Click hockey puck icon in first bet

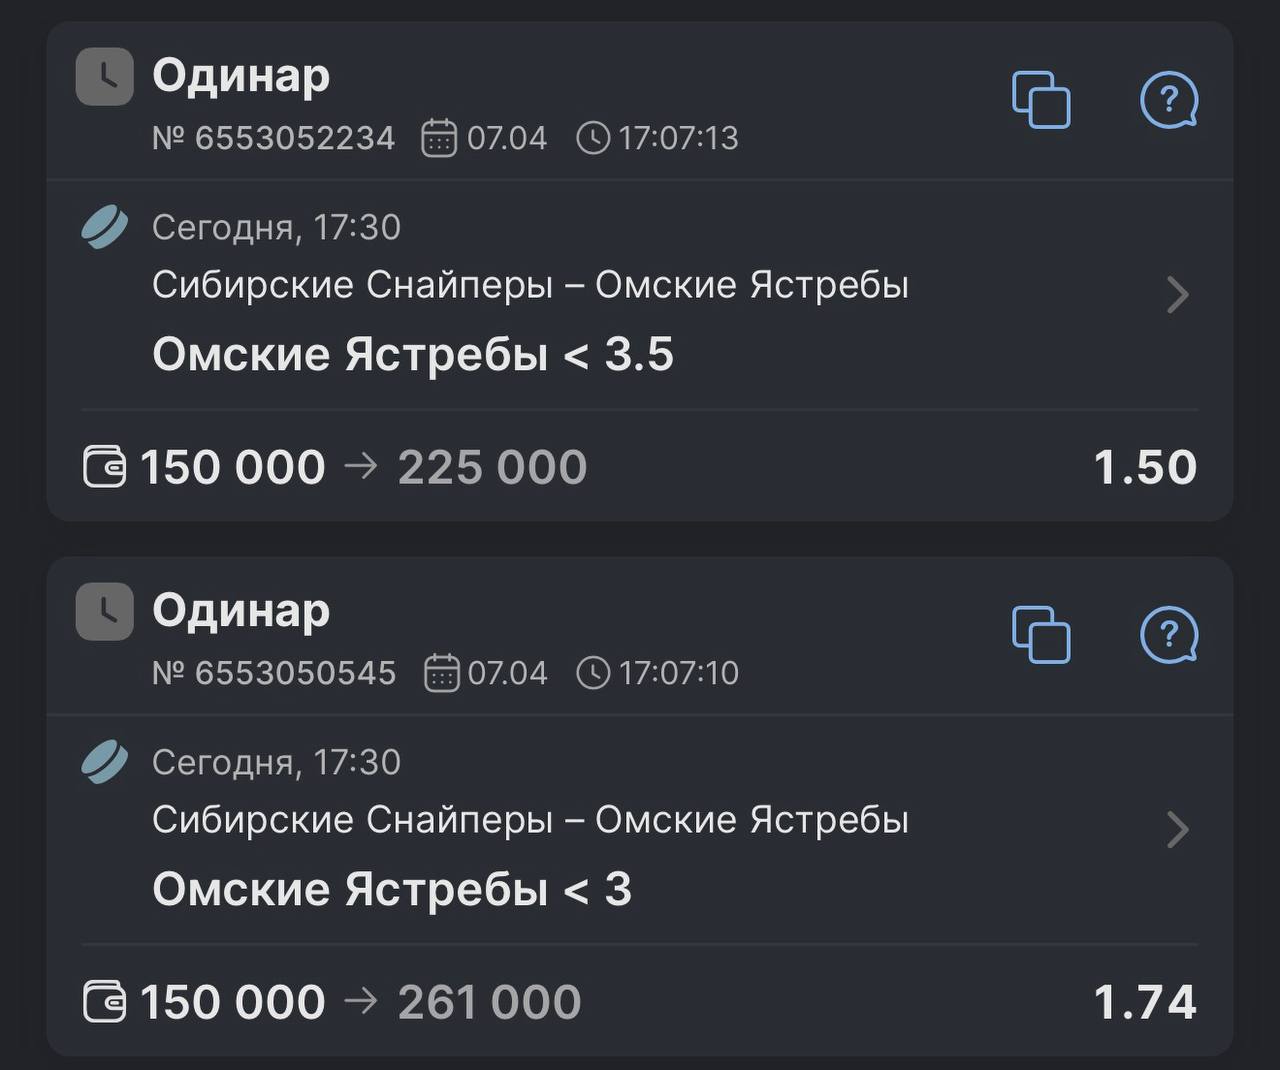104,227
